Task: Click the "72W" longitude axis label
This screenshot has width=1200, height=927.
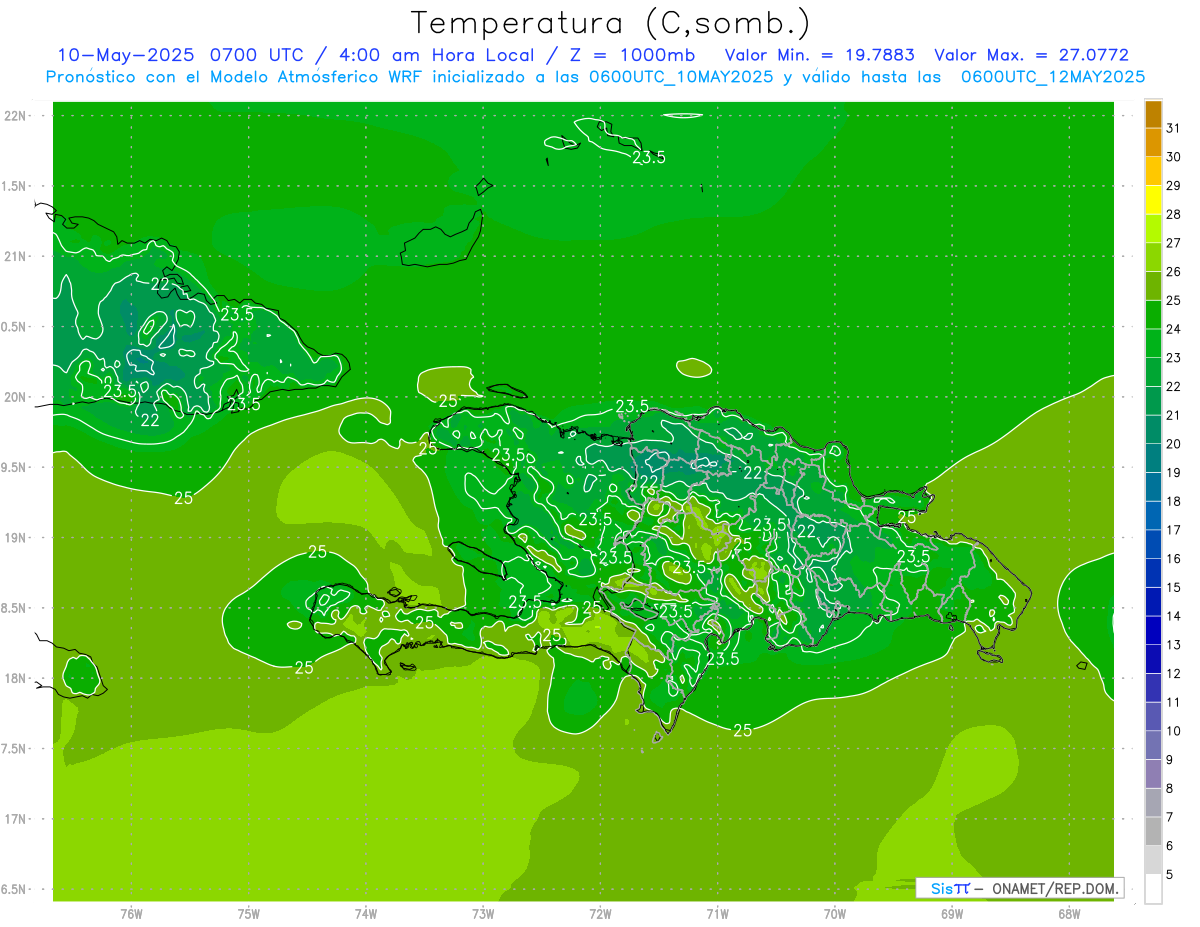Action: pos(601,914)
